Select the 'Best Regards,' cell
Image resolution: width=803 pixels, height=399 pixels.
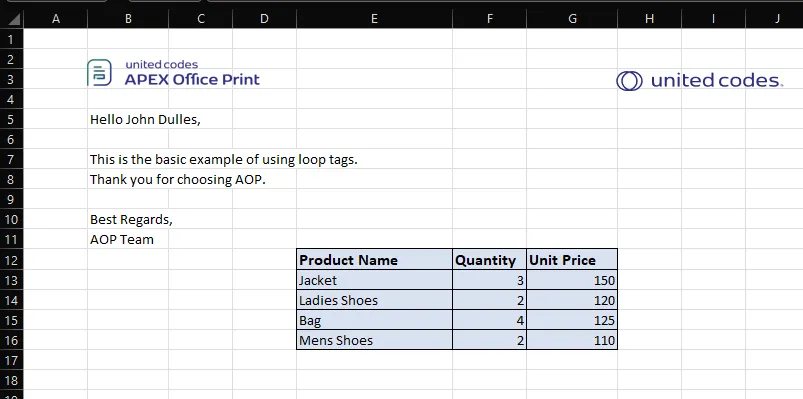128,219
